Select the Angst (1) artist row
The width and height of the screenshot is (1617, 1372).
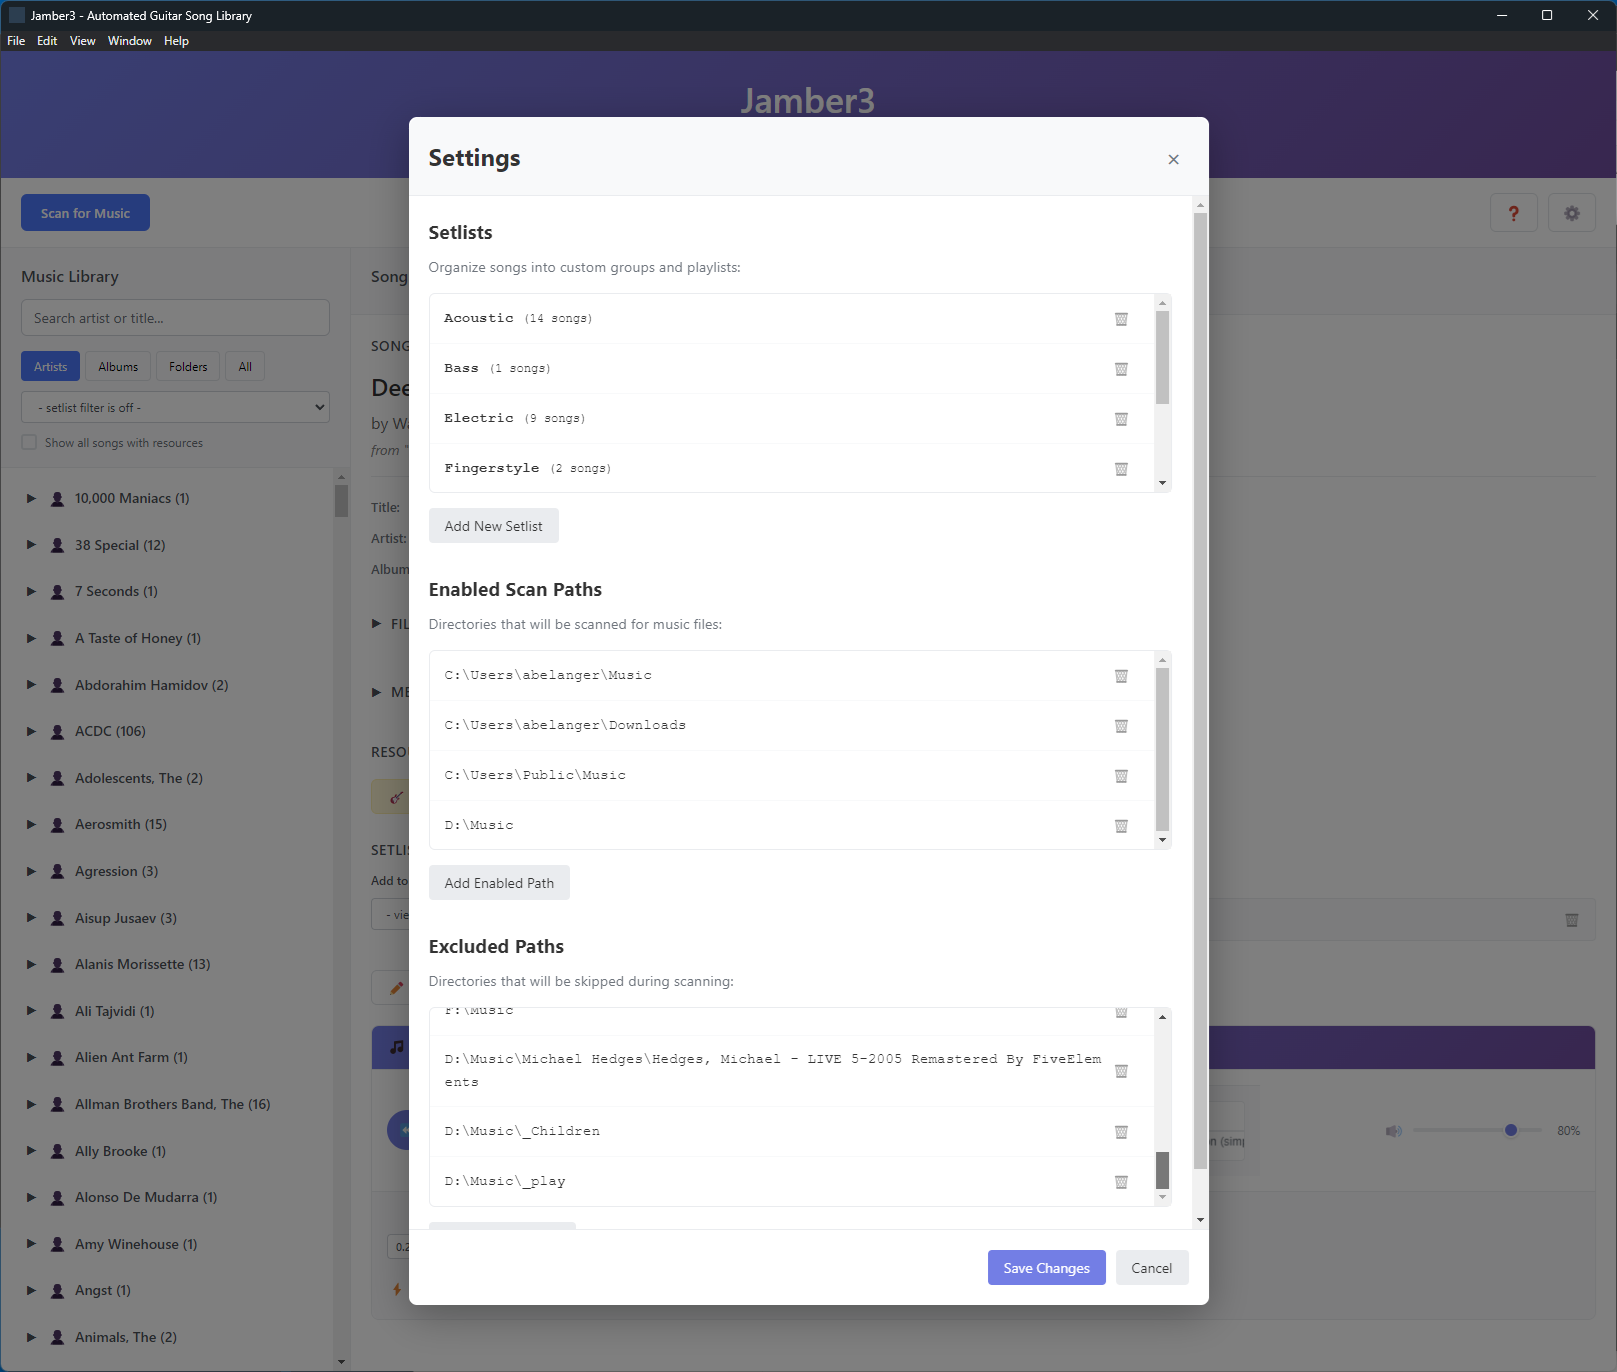click(166, 1290)
